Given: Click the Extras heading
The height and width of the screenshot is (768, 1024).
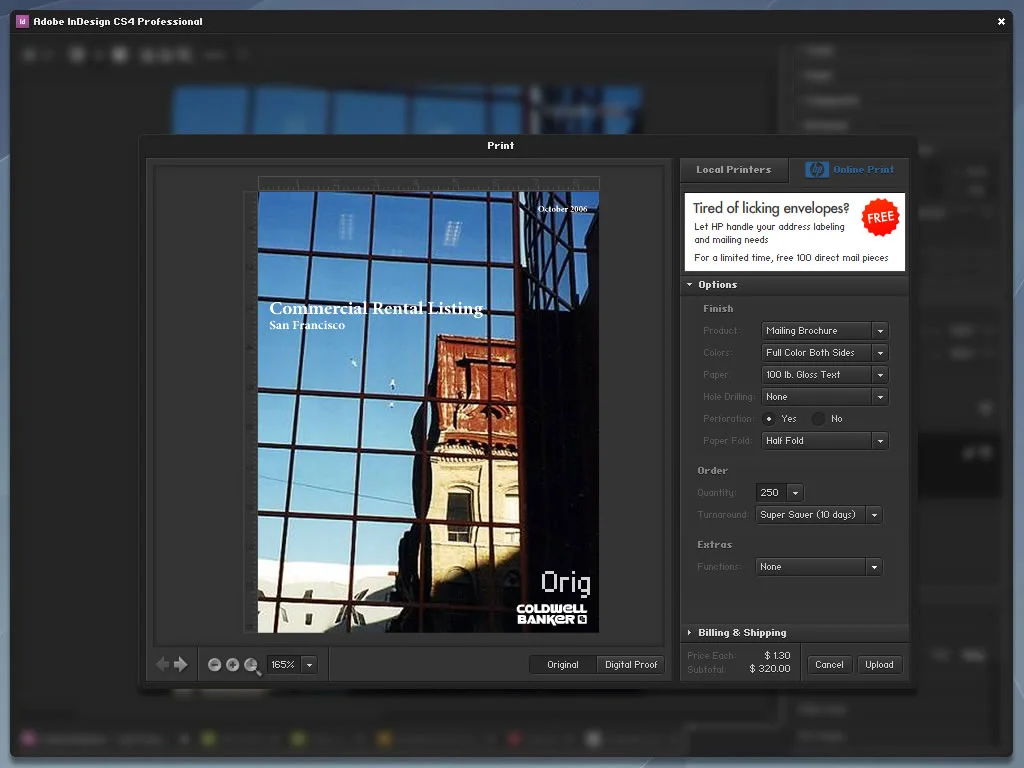Looking at the screenshot, I should point(714,545).
